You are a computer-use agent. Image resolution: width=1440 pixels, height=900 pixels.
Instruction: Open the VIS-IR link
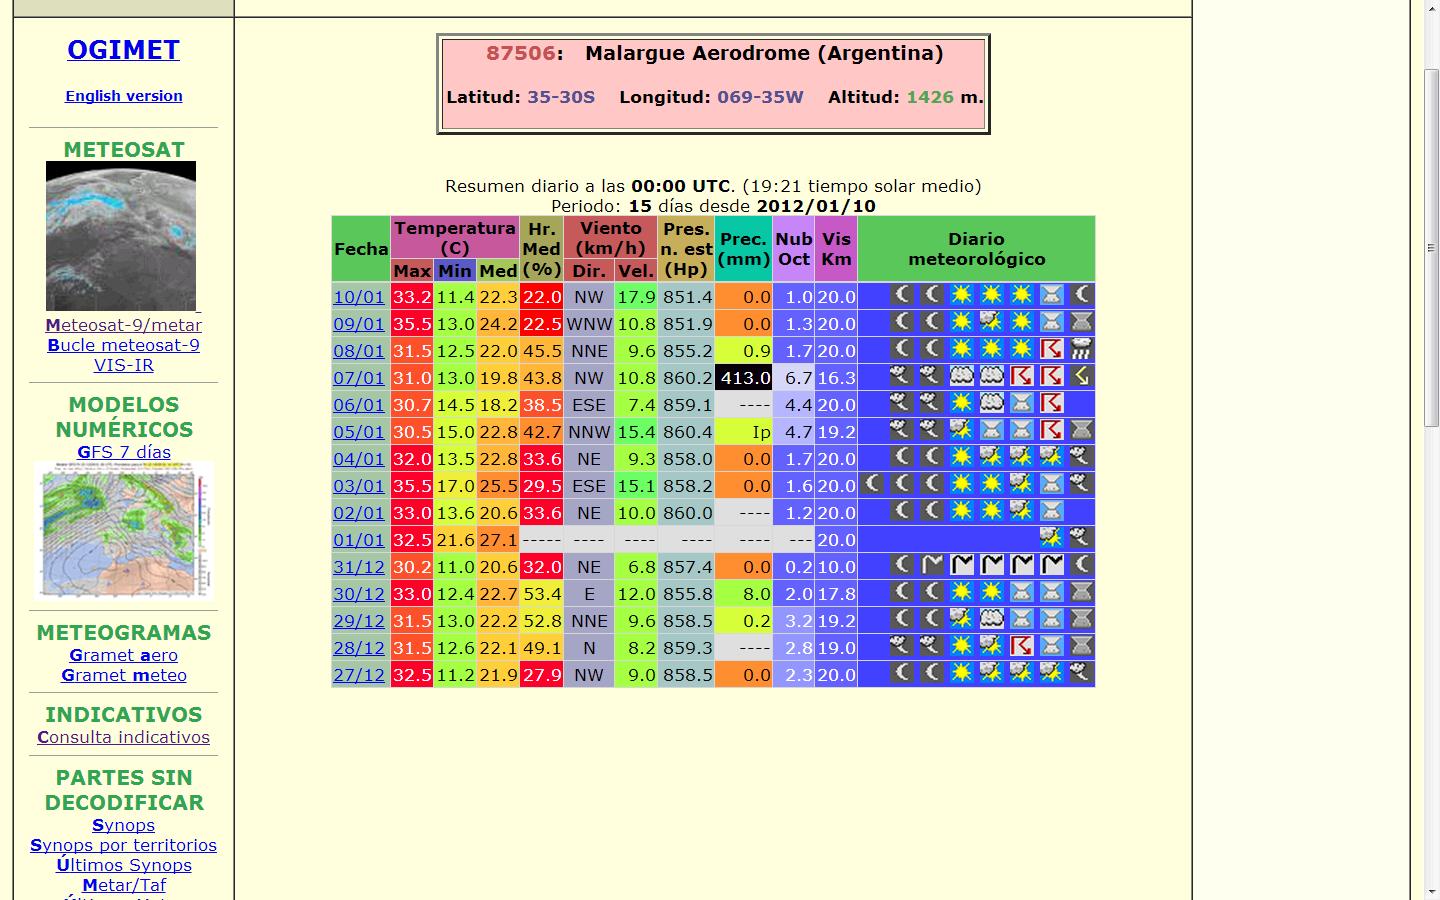(124, 365)
